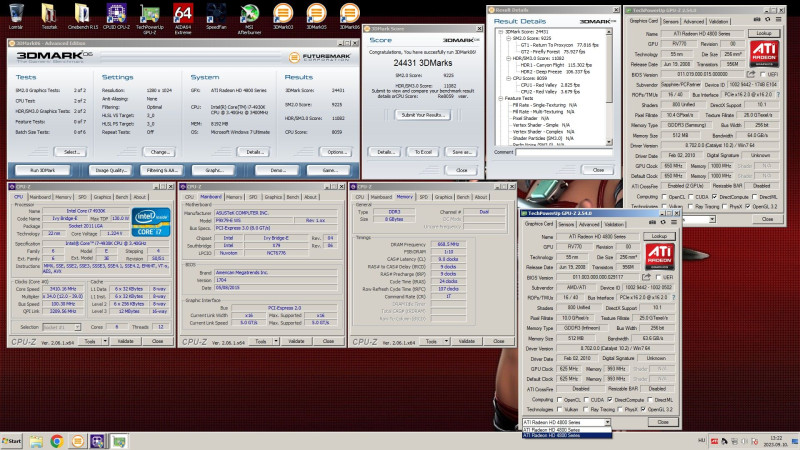800x450 pixels.
Task: Toggle OpenGL 3.2 checkbox in front GPU-Z window
Action: click(x=643, y=409)
